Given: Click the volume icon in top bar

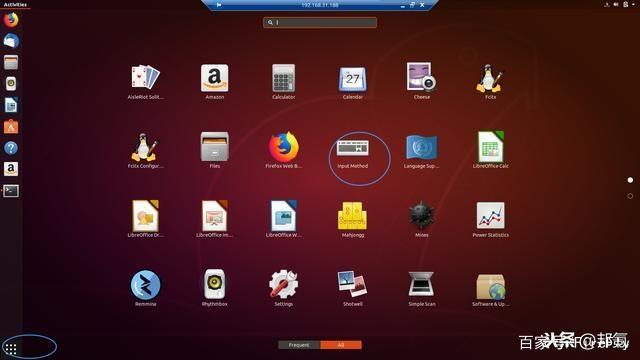Looking at the screenshot, I should pyautogui.click(x=616, y=4).
